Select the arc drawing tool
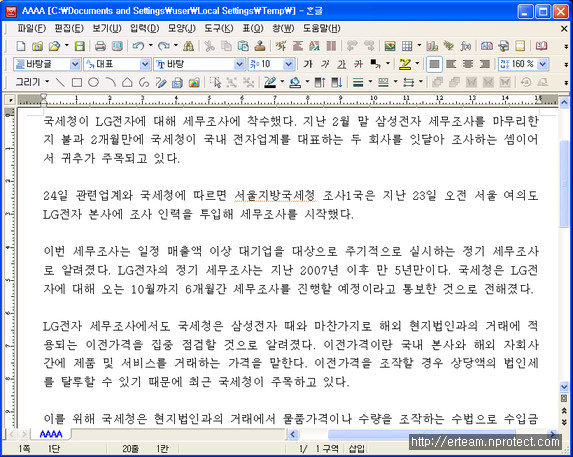The image size is (573, 457). tap(110, 83)
